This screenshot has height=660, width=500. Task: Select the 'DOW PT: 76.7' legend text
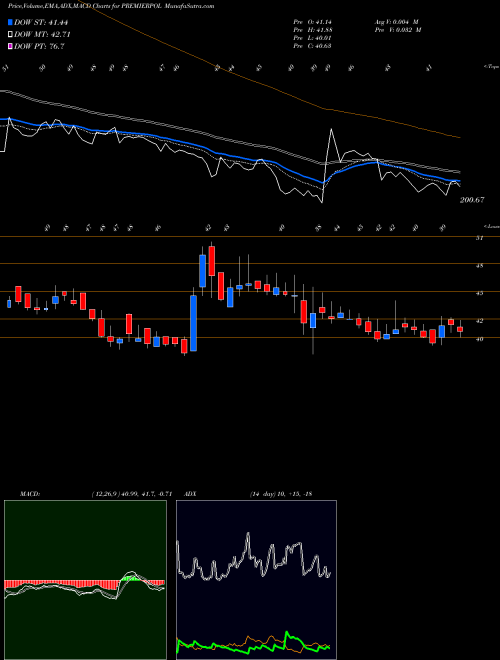point(39,46)
